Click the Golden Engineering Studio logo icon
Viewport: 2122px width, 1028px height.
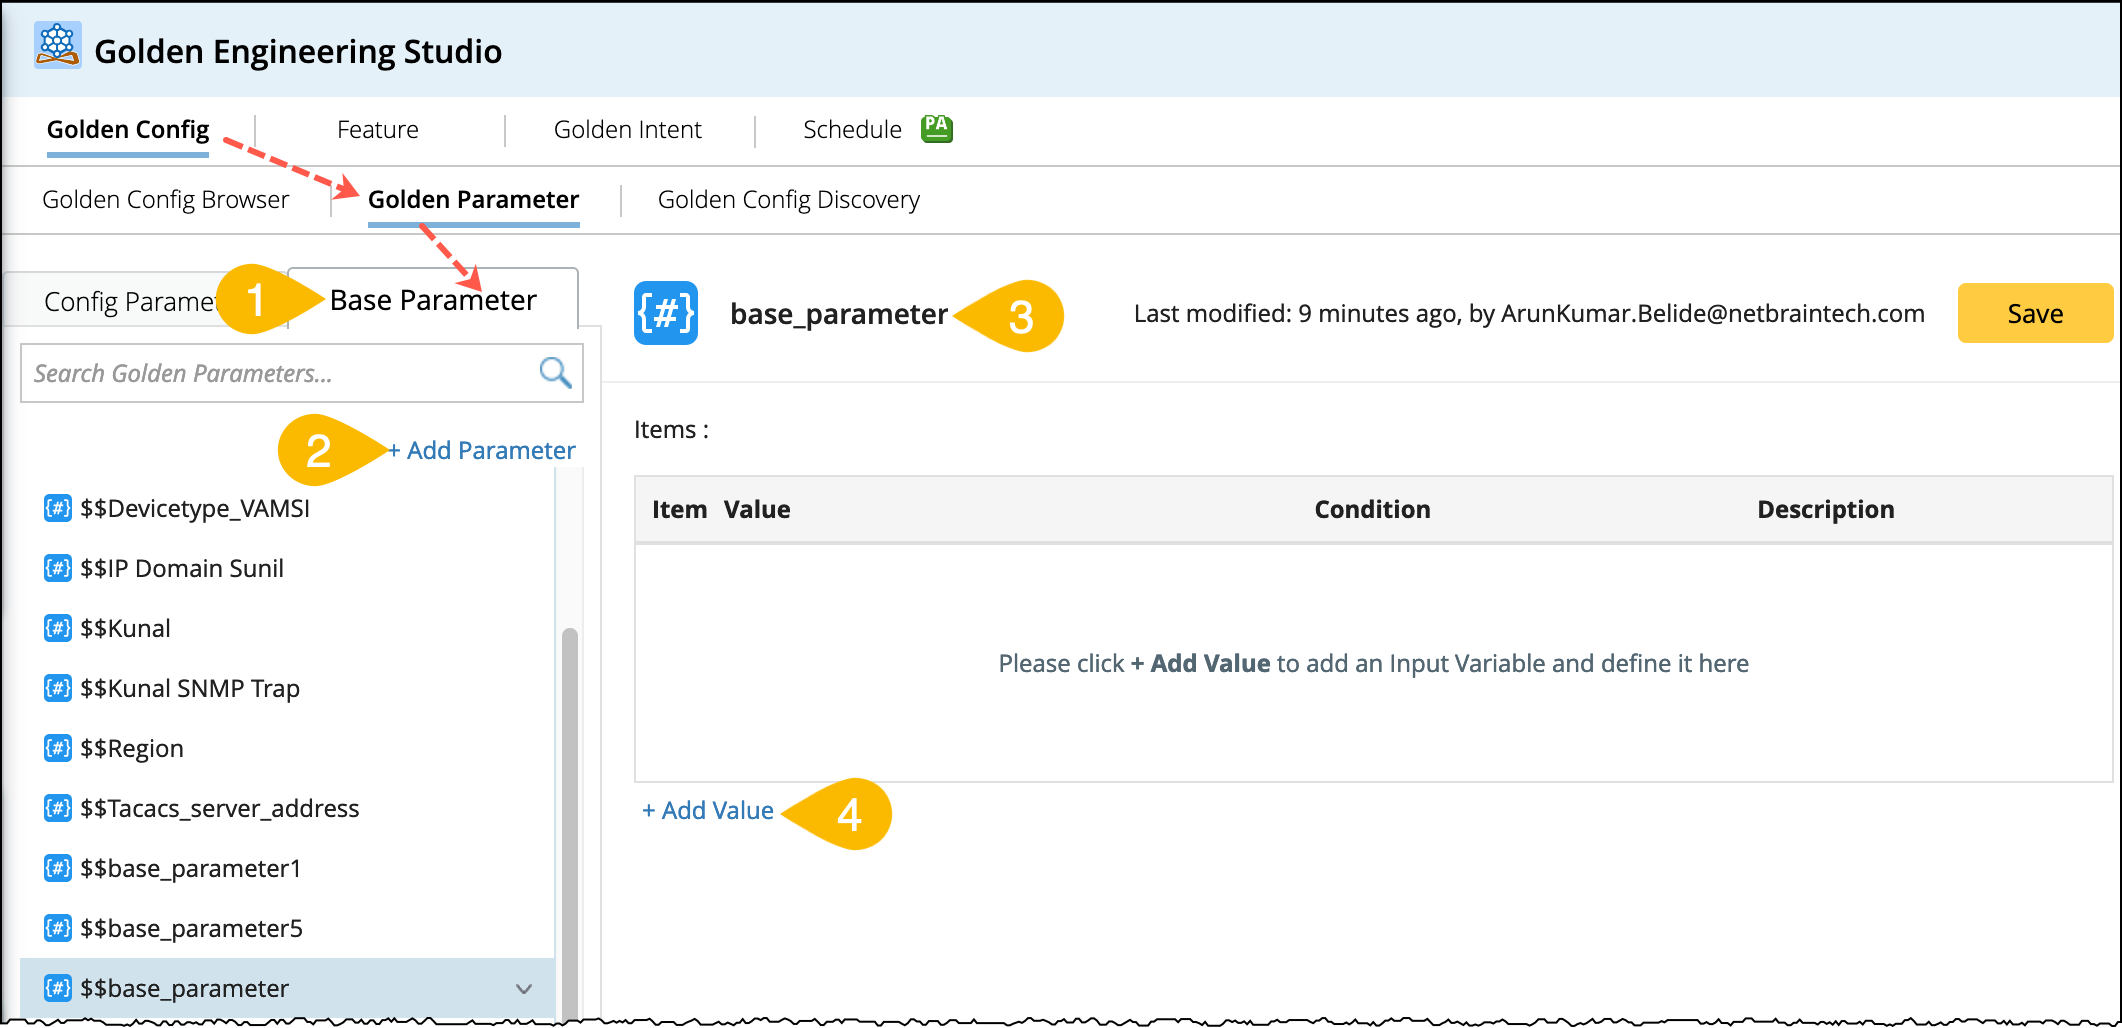[x=58, y=45]
